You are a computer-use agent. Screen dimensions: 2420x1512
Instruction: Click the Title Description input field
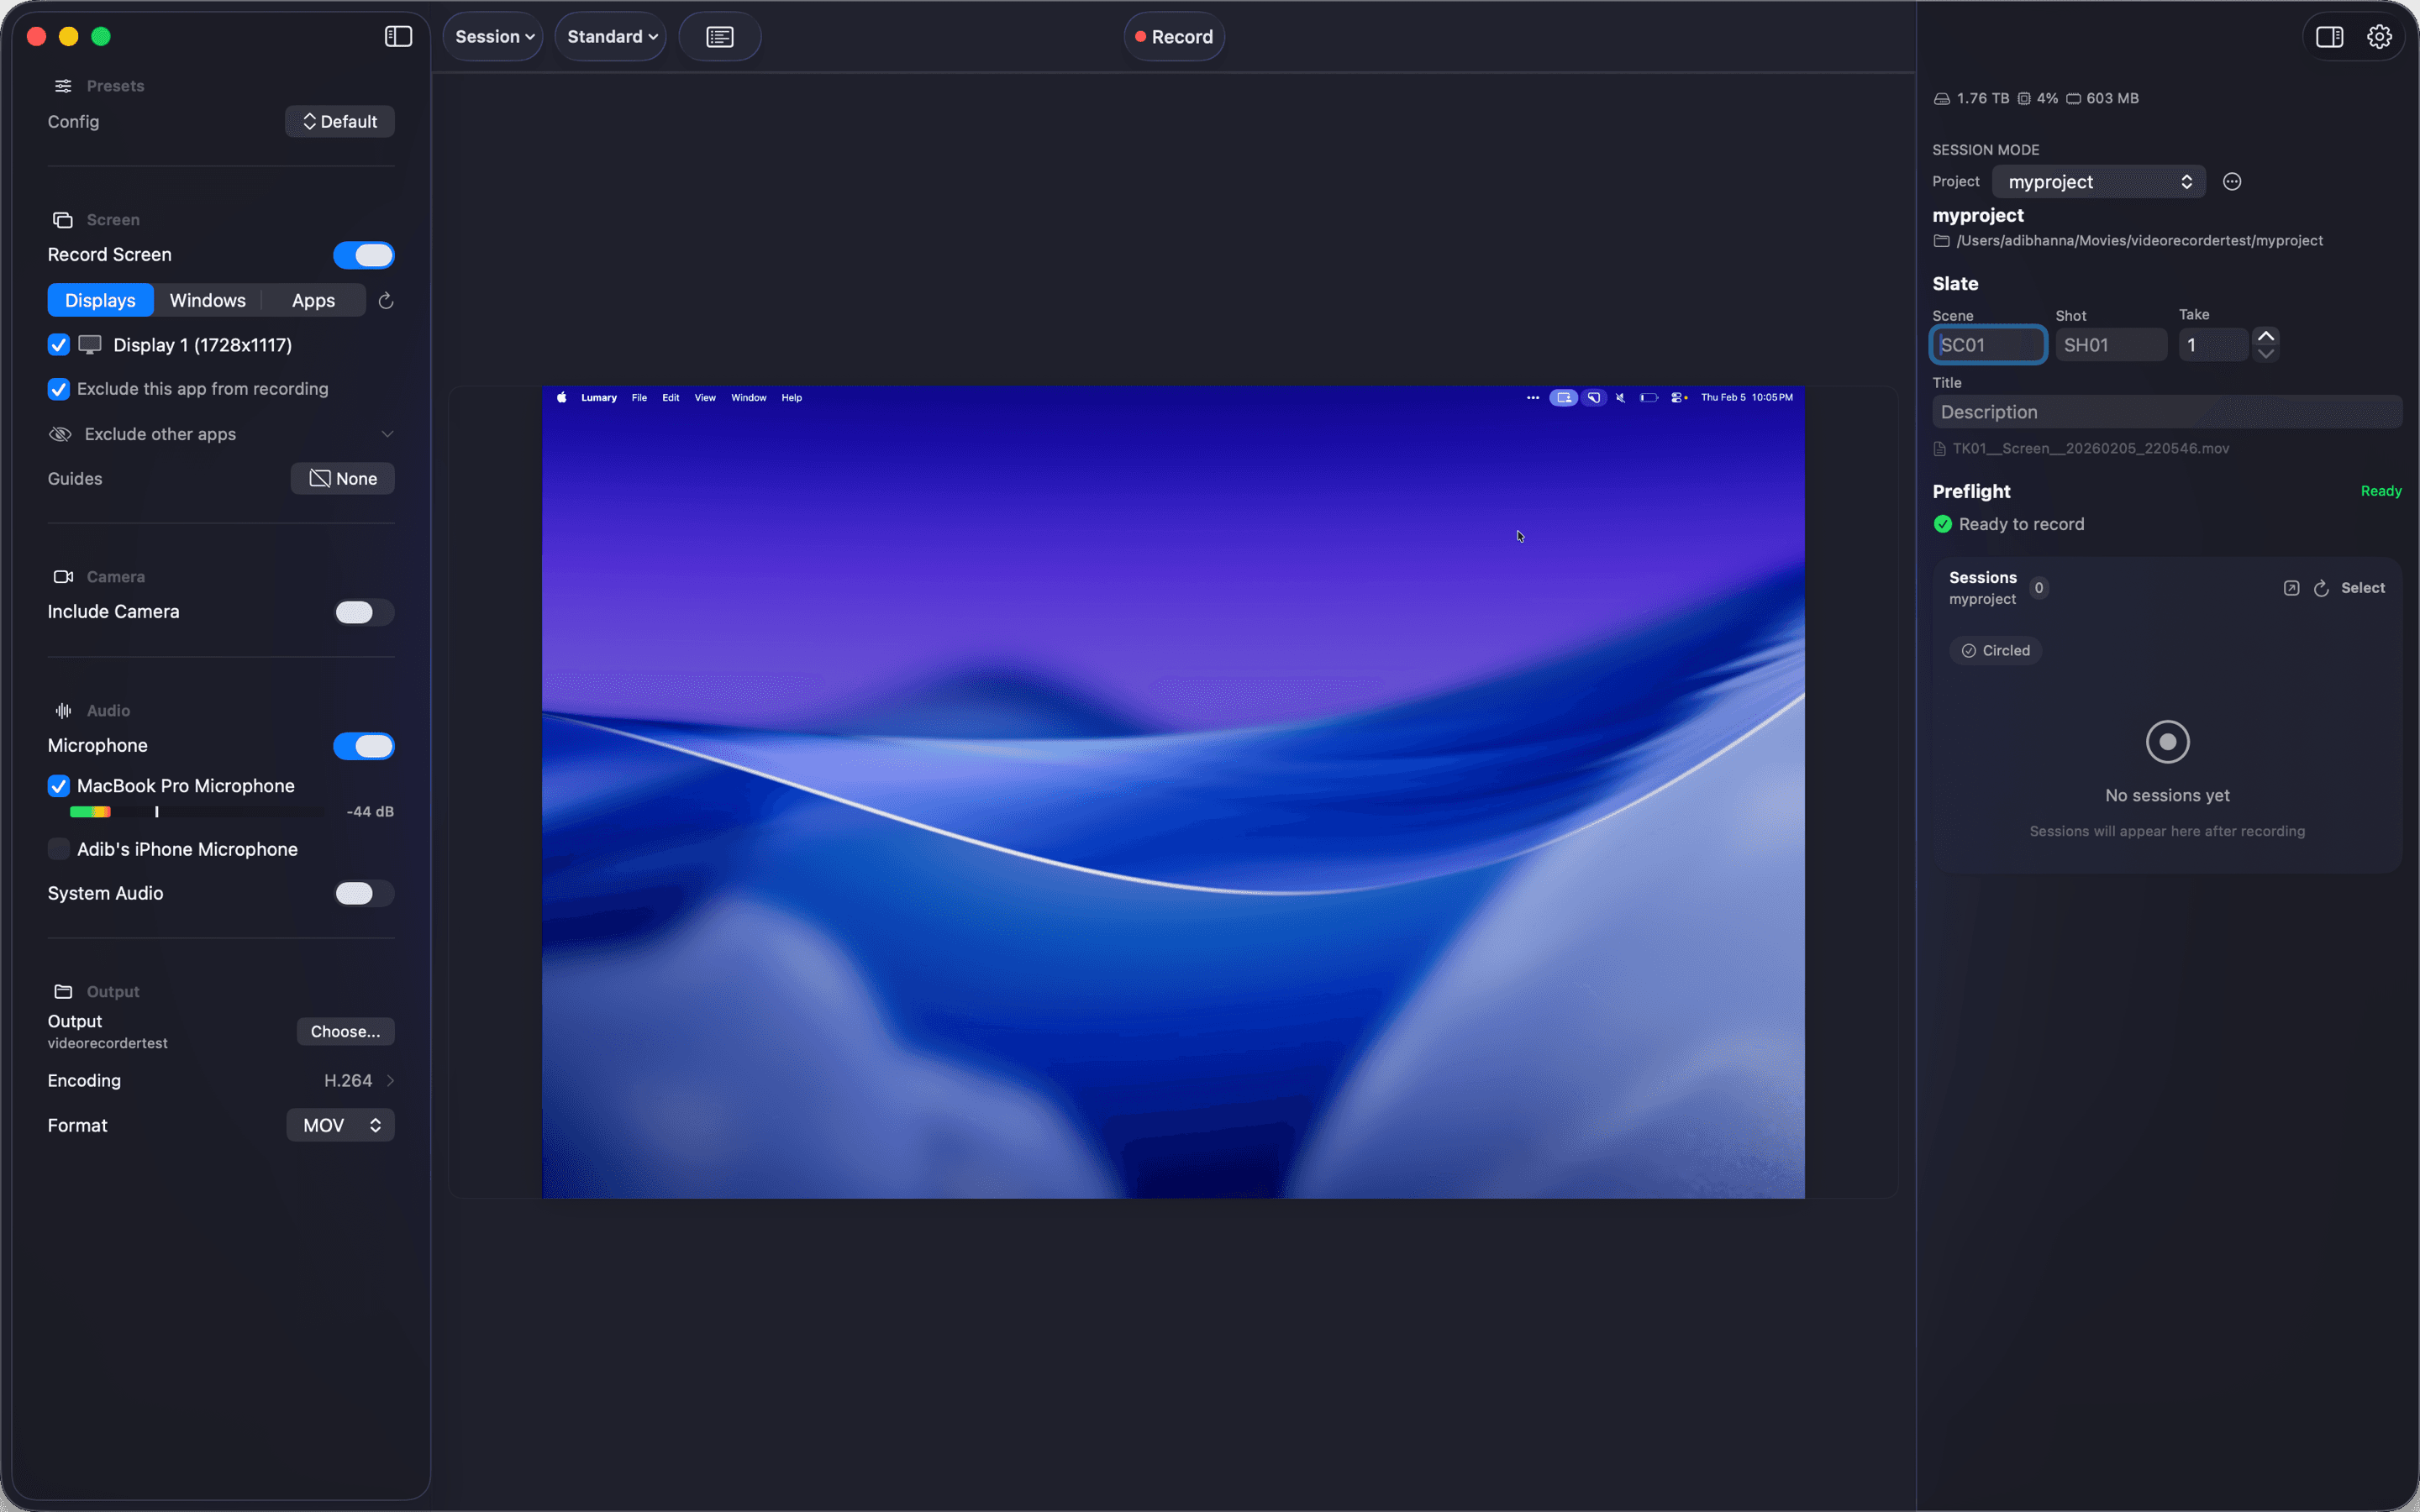click(x=2166, y=412)
